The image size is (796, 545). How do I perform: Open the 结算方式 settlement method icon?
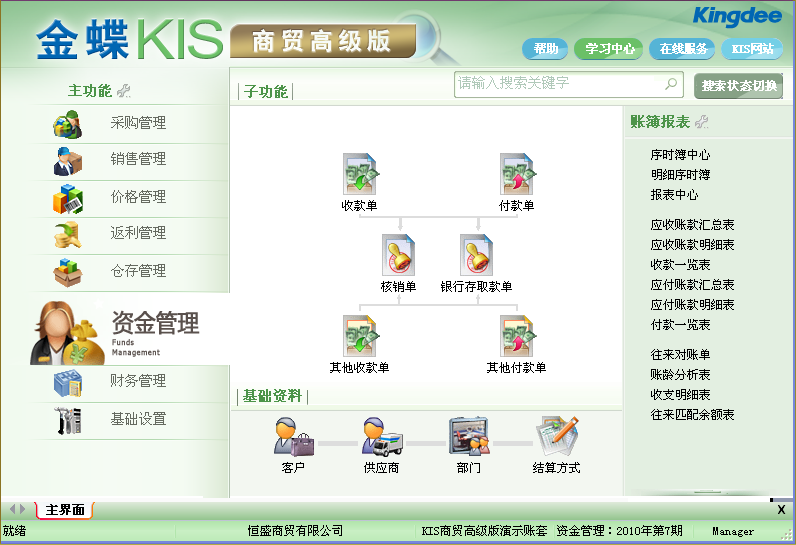pyautogui.click(x=556, y=438)
